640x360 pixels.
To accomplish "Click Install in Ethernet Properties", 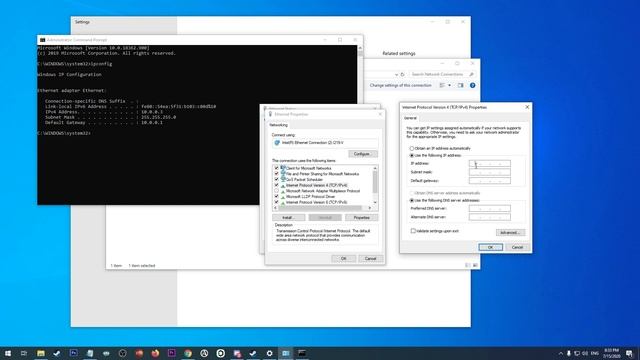I will click(289, 218).
